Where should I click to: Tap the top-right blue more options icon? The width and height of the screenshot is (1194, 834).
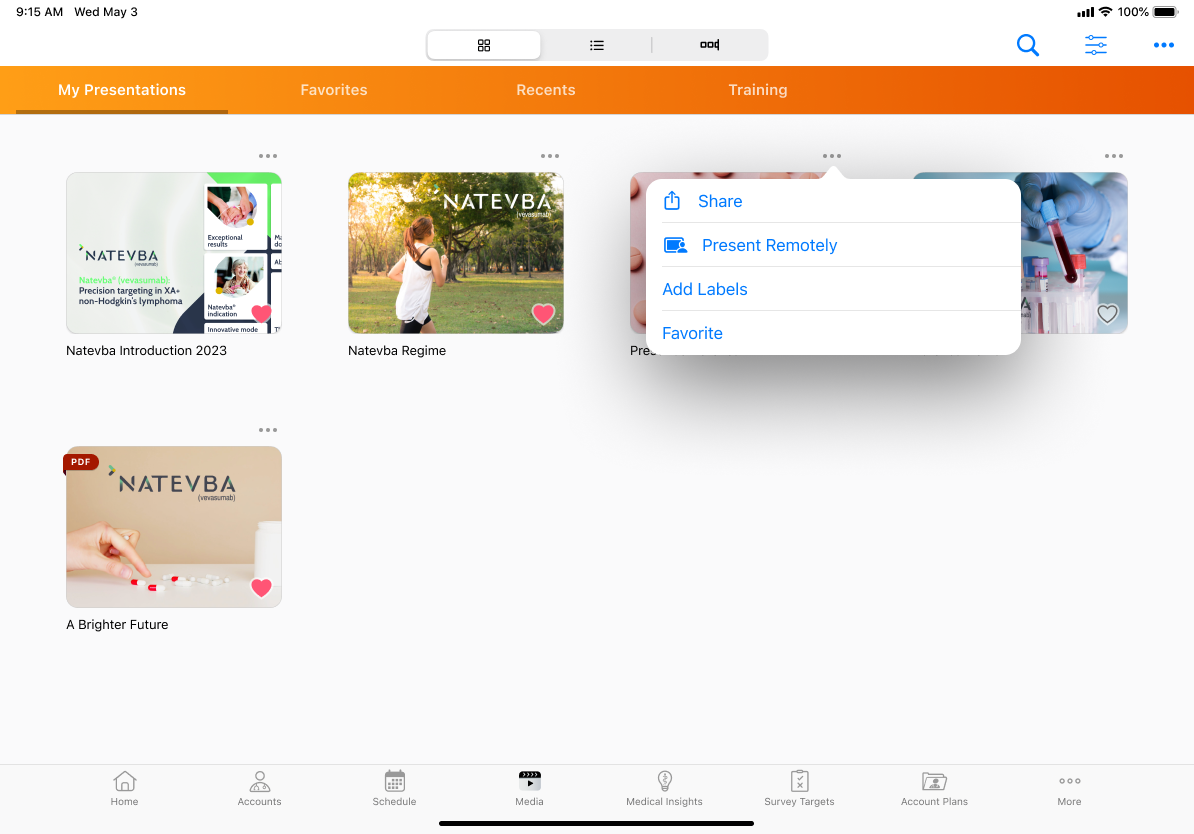click(1163, 45)
